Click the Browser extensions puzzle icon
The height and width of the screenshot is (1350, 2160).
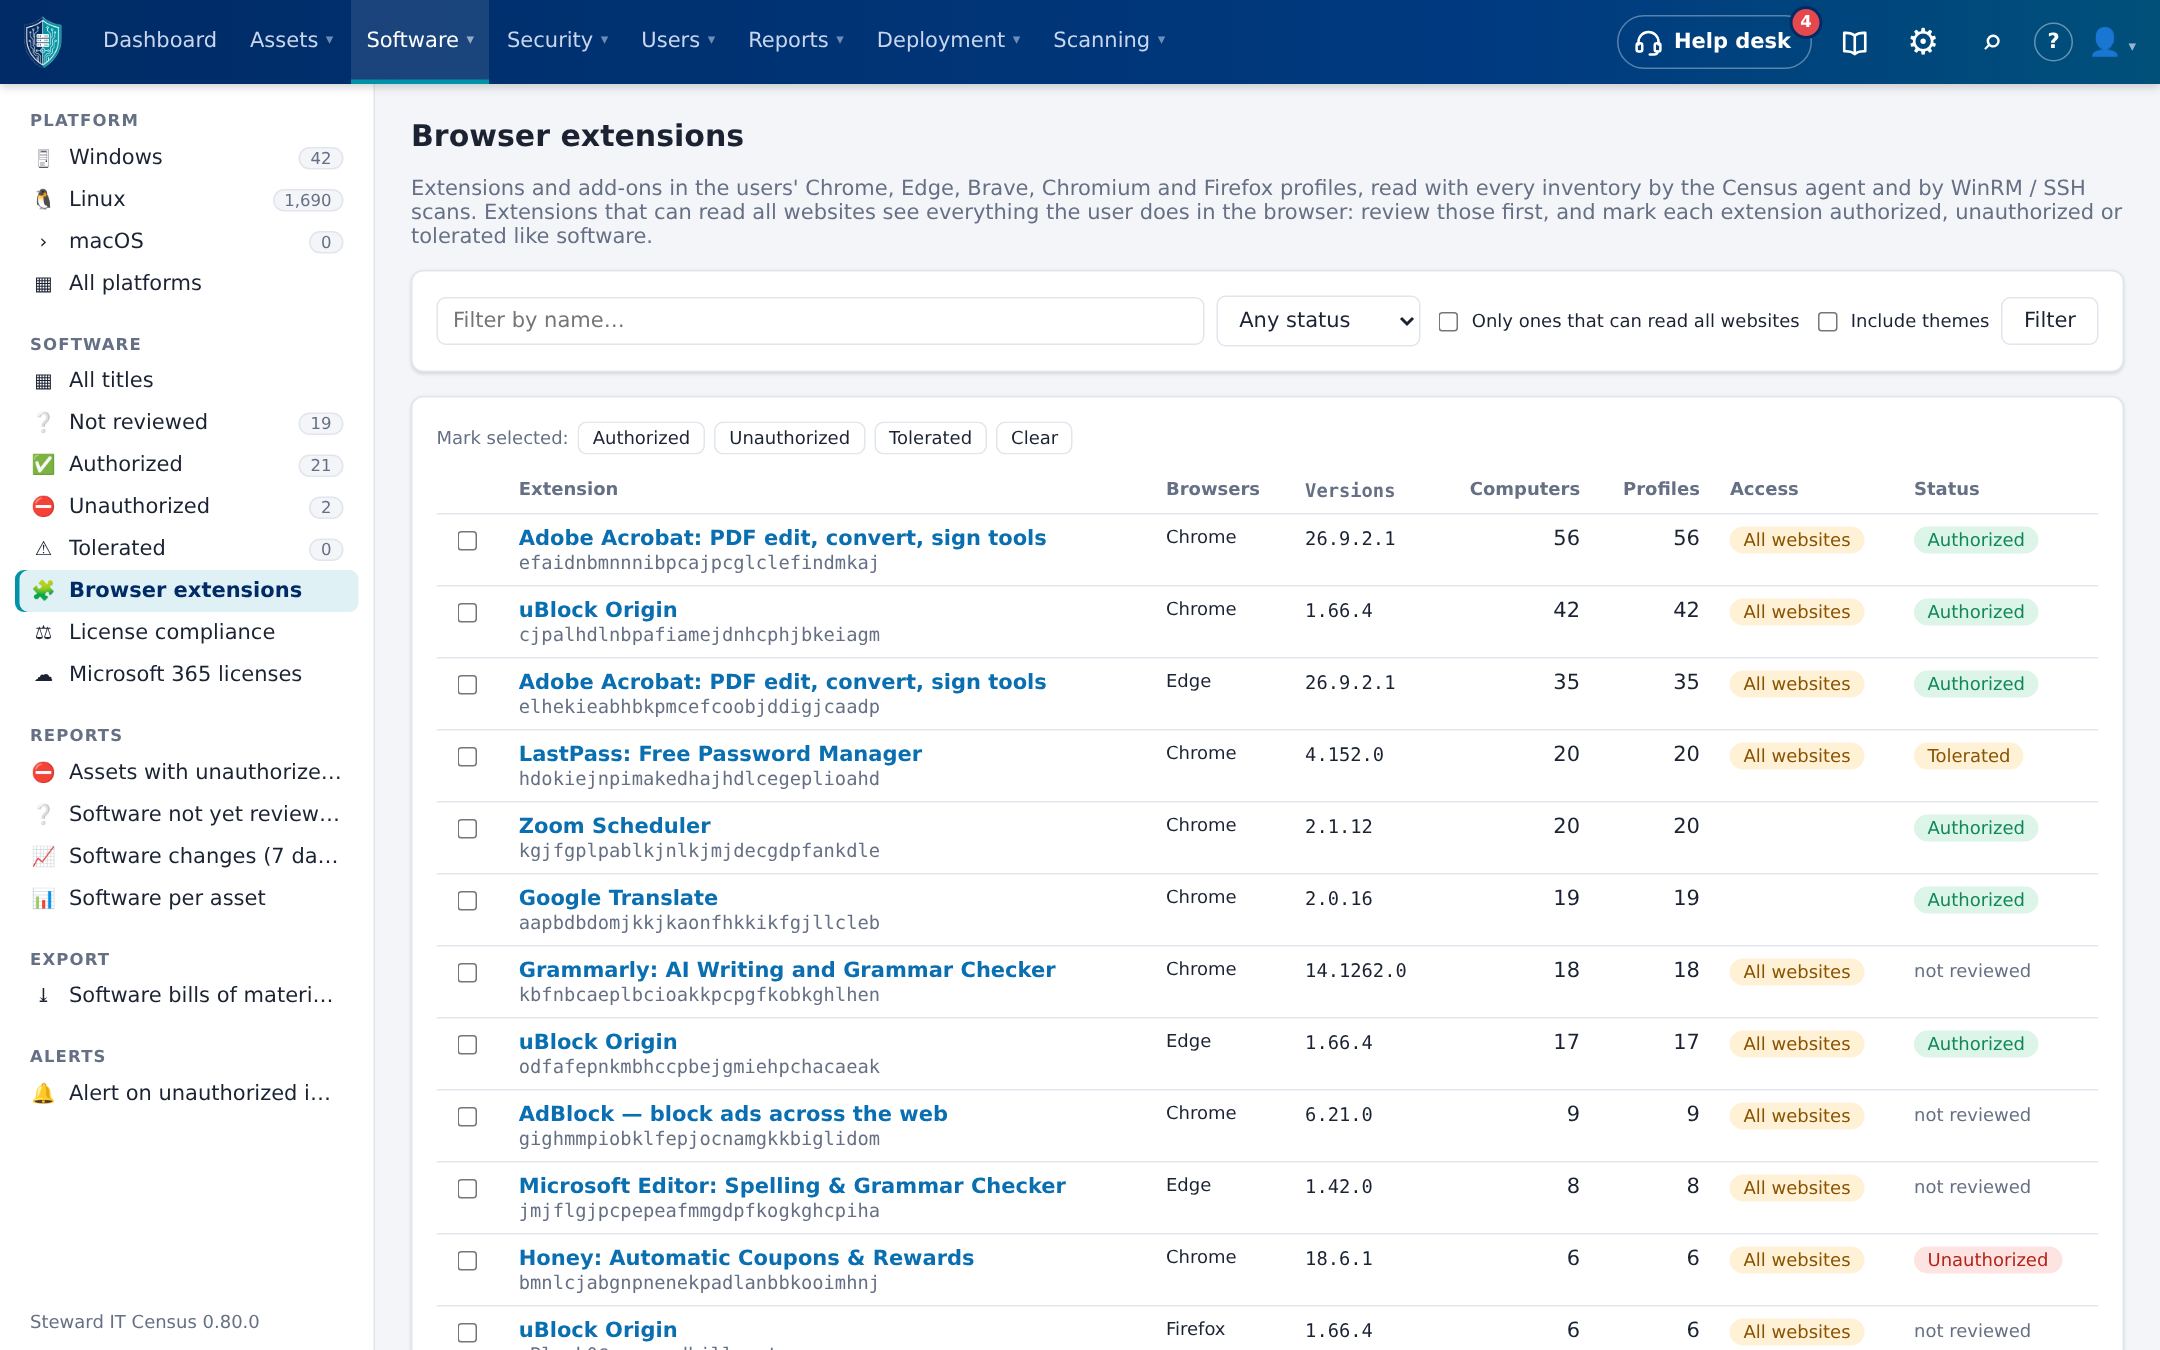(x=43, y=591)
